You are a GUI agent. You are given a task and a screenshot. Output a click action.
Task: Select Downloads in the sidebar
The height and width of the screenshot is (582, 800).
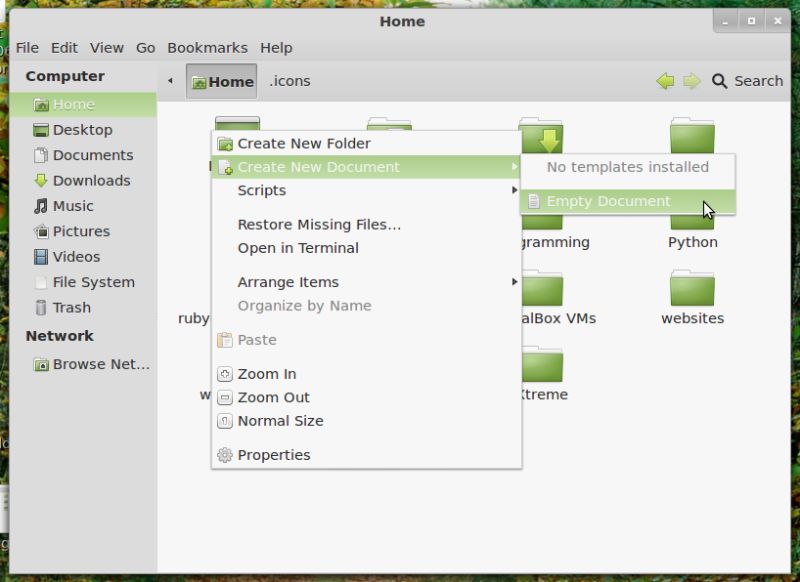(x=80, y=180)
